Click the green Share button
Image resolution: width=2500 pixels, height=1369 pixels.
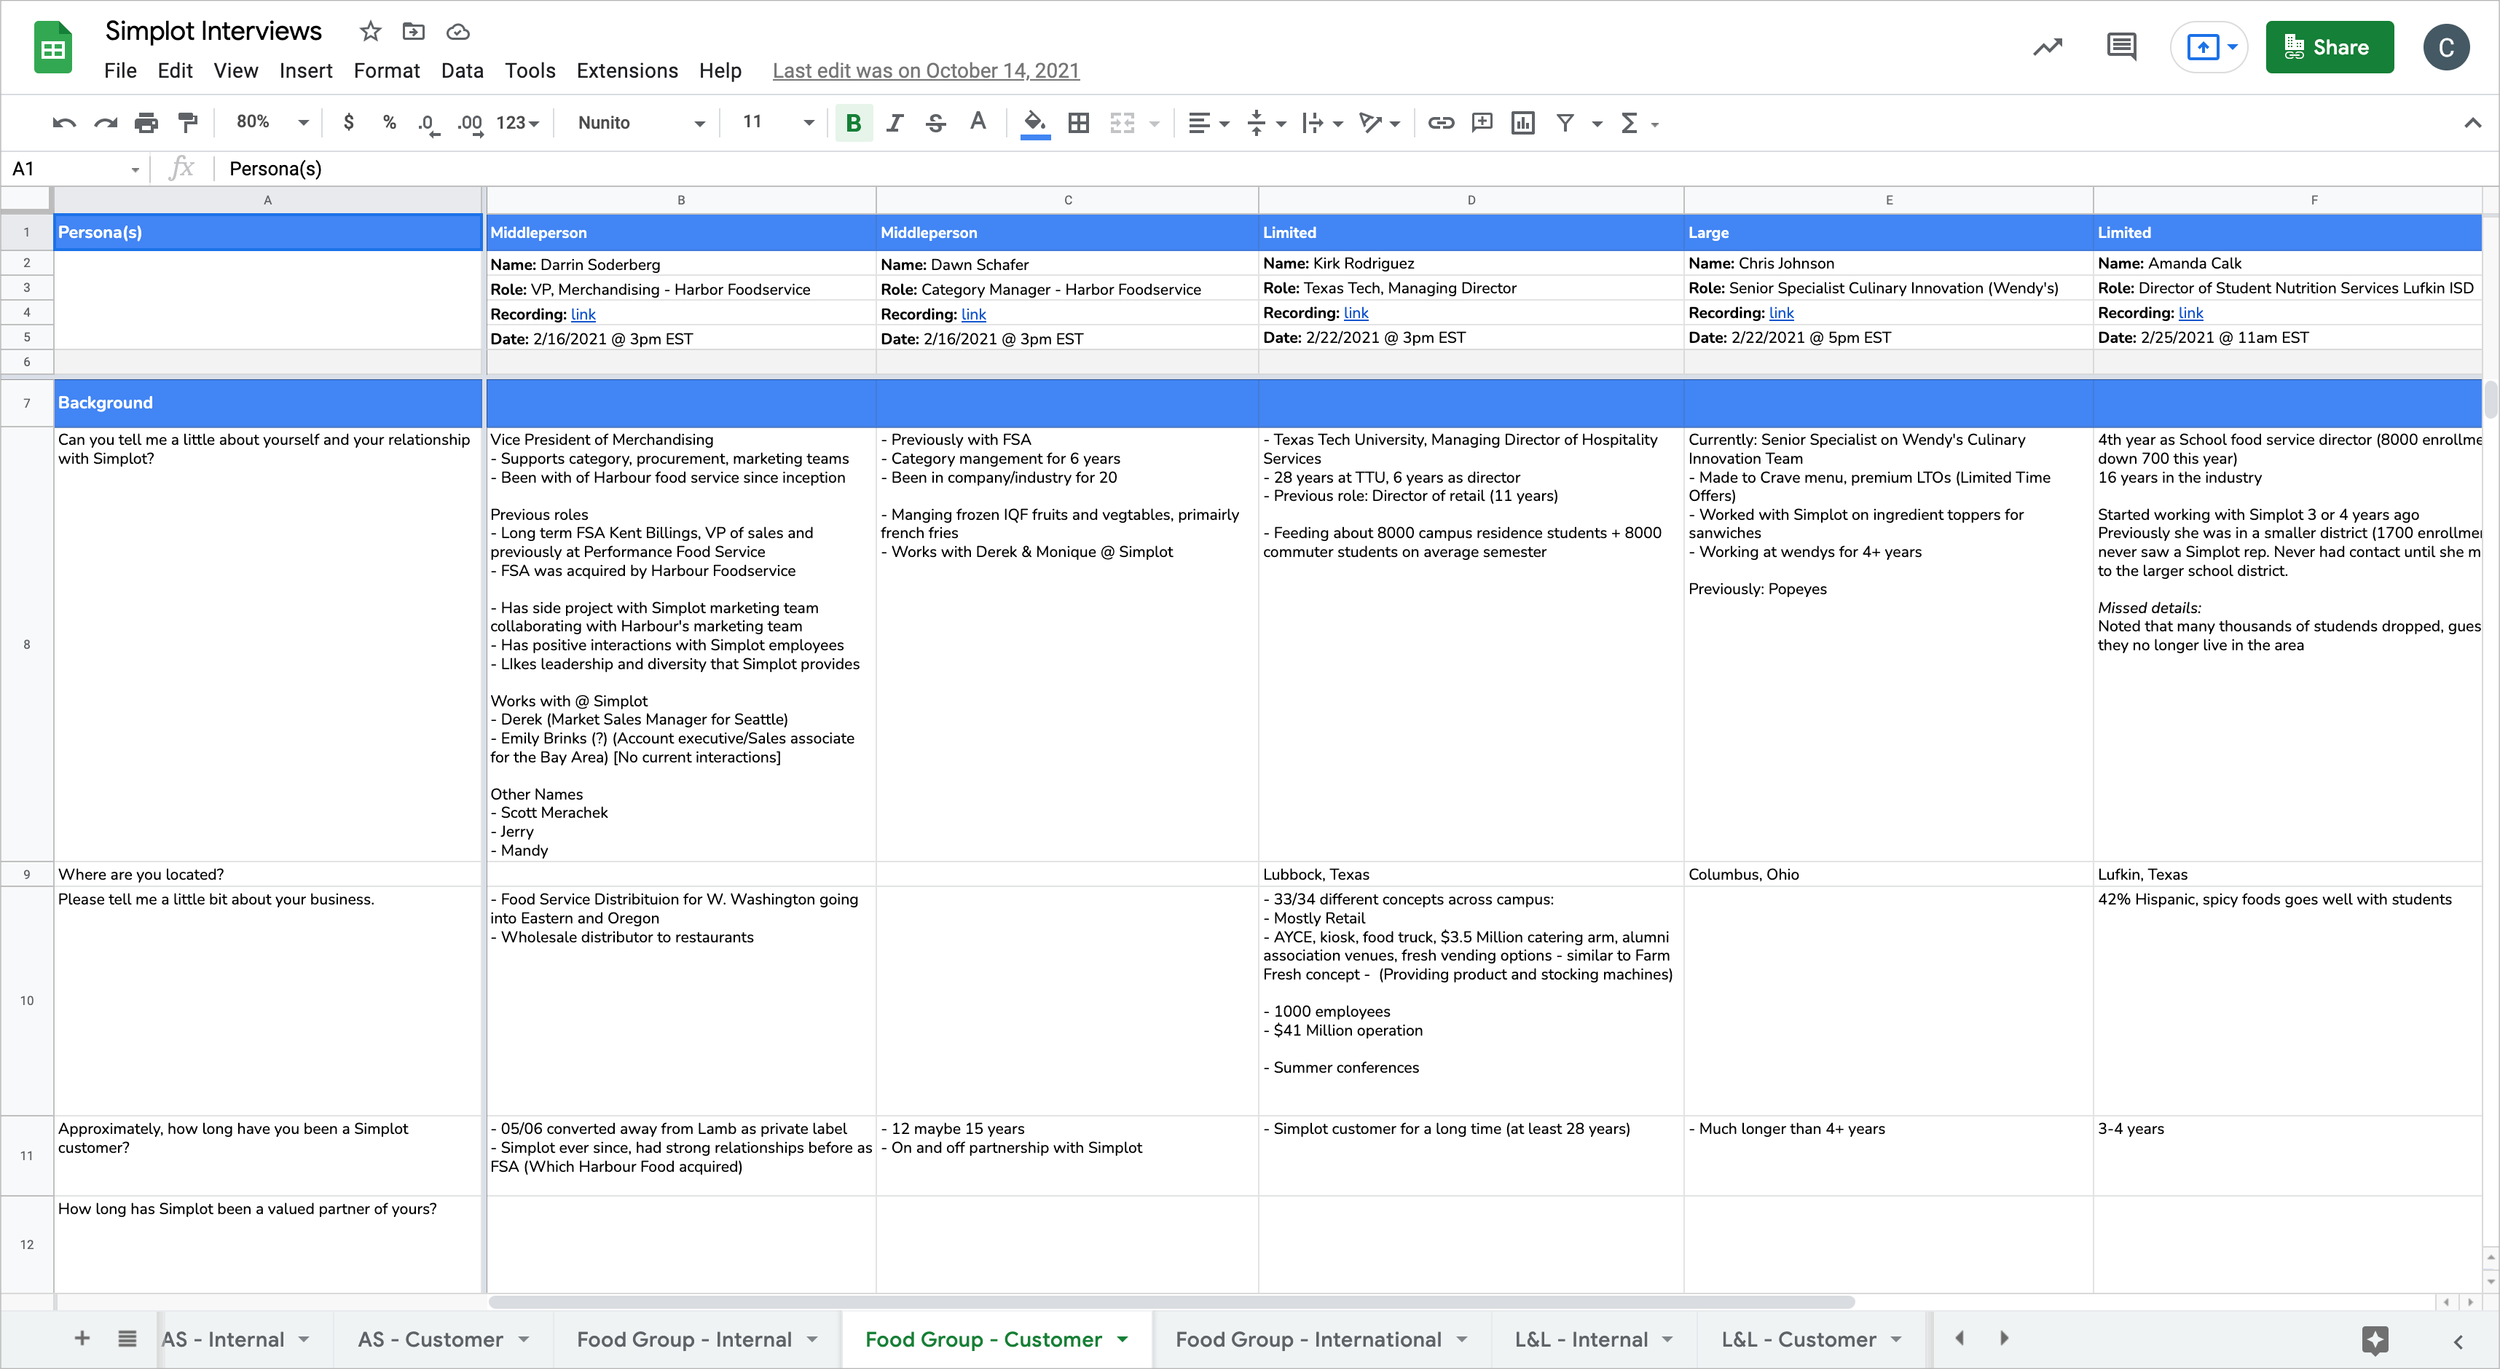pos(2329,47)
